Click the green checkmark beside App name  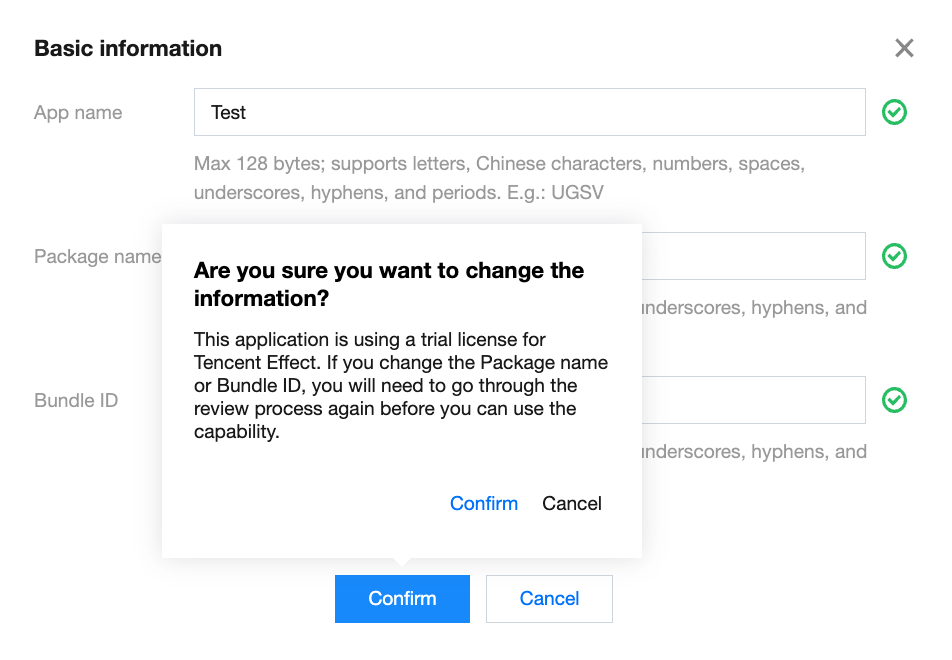pyautogui.click(x=894, y=112)
